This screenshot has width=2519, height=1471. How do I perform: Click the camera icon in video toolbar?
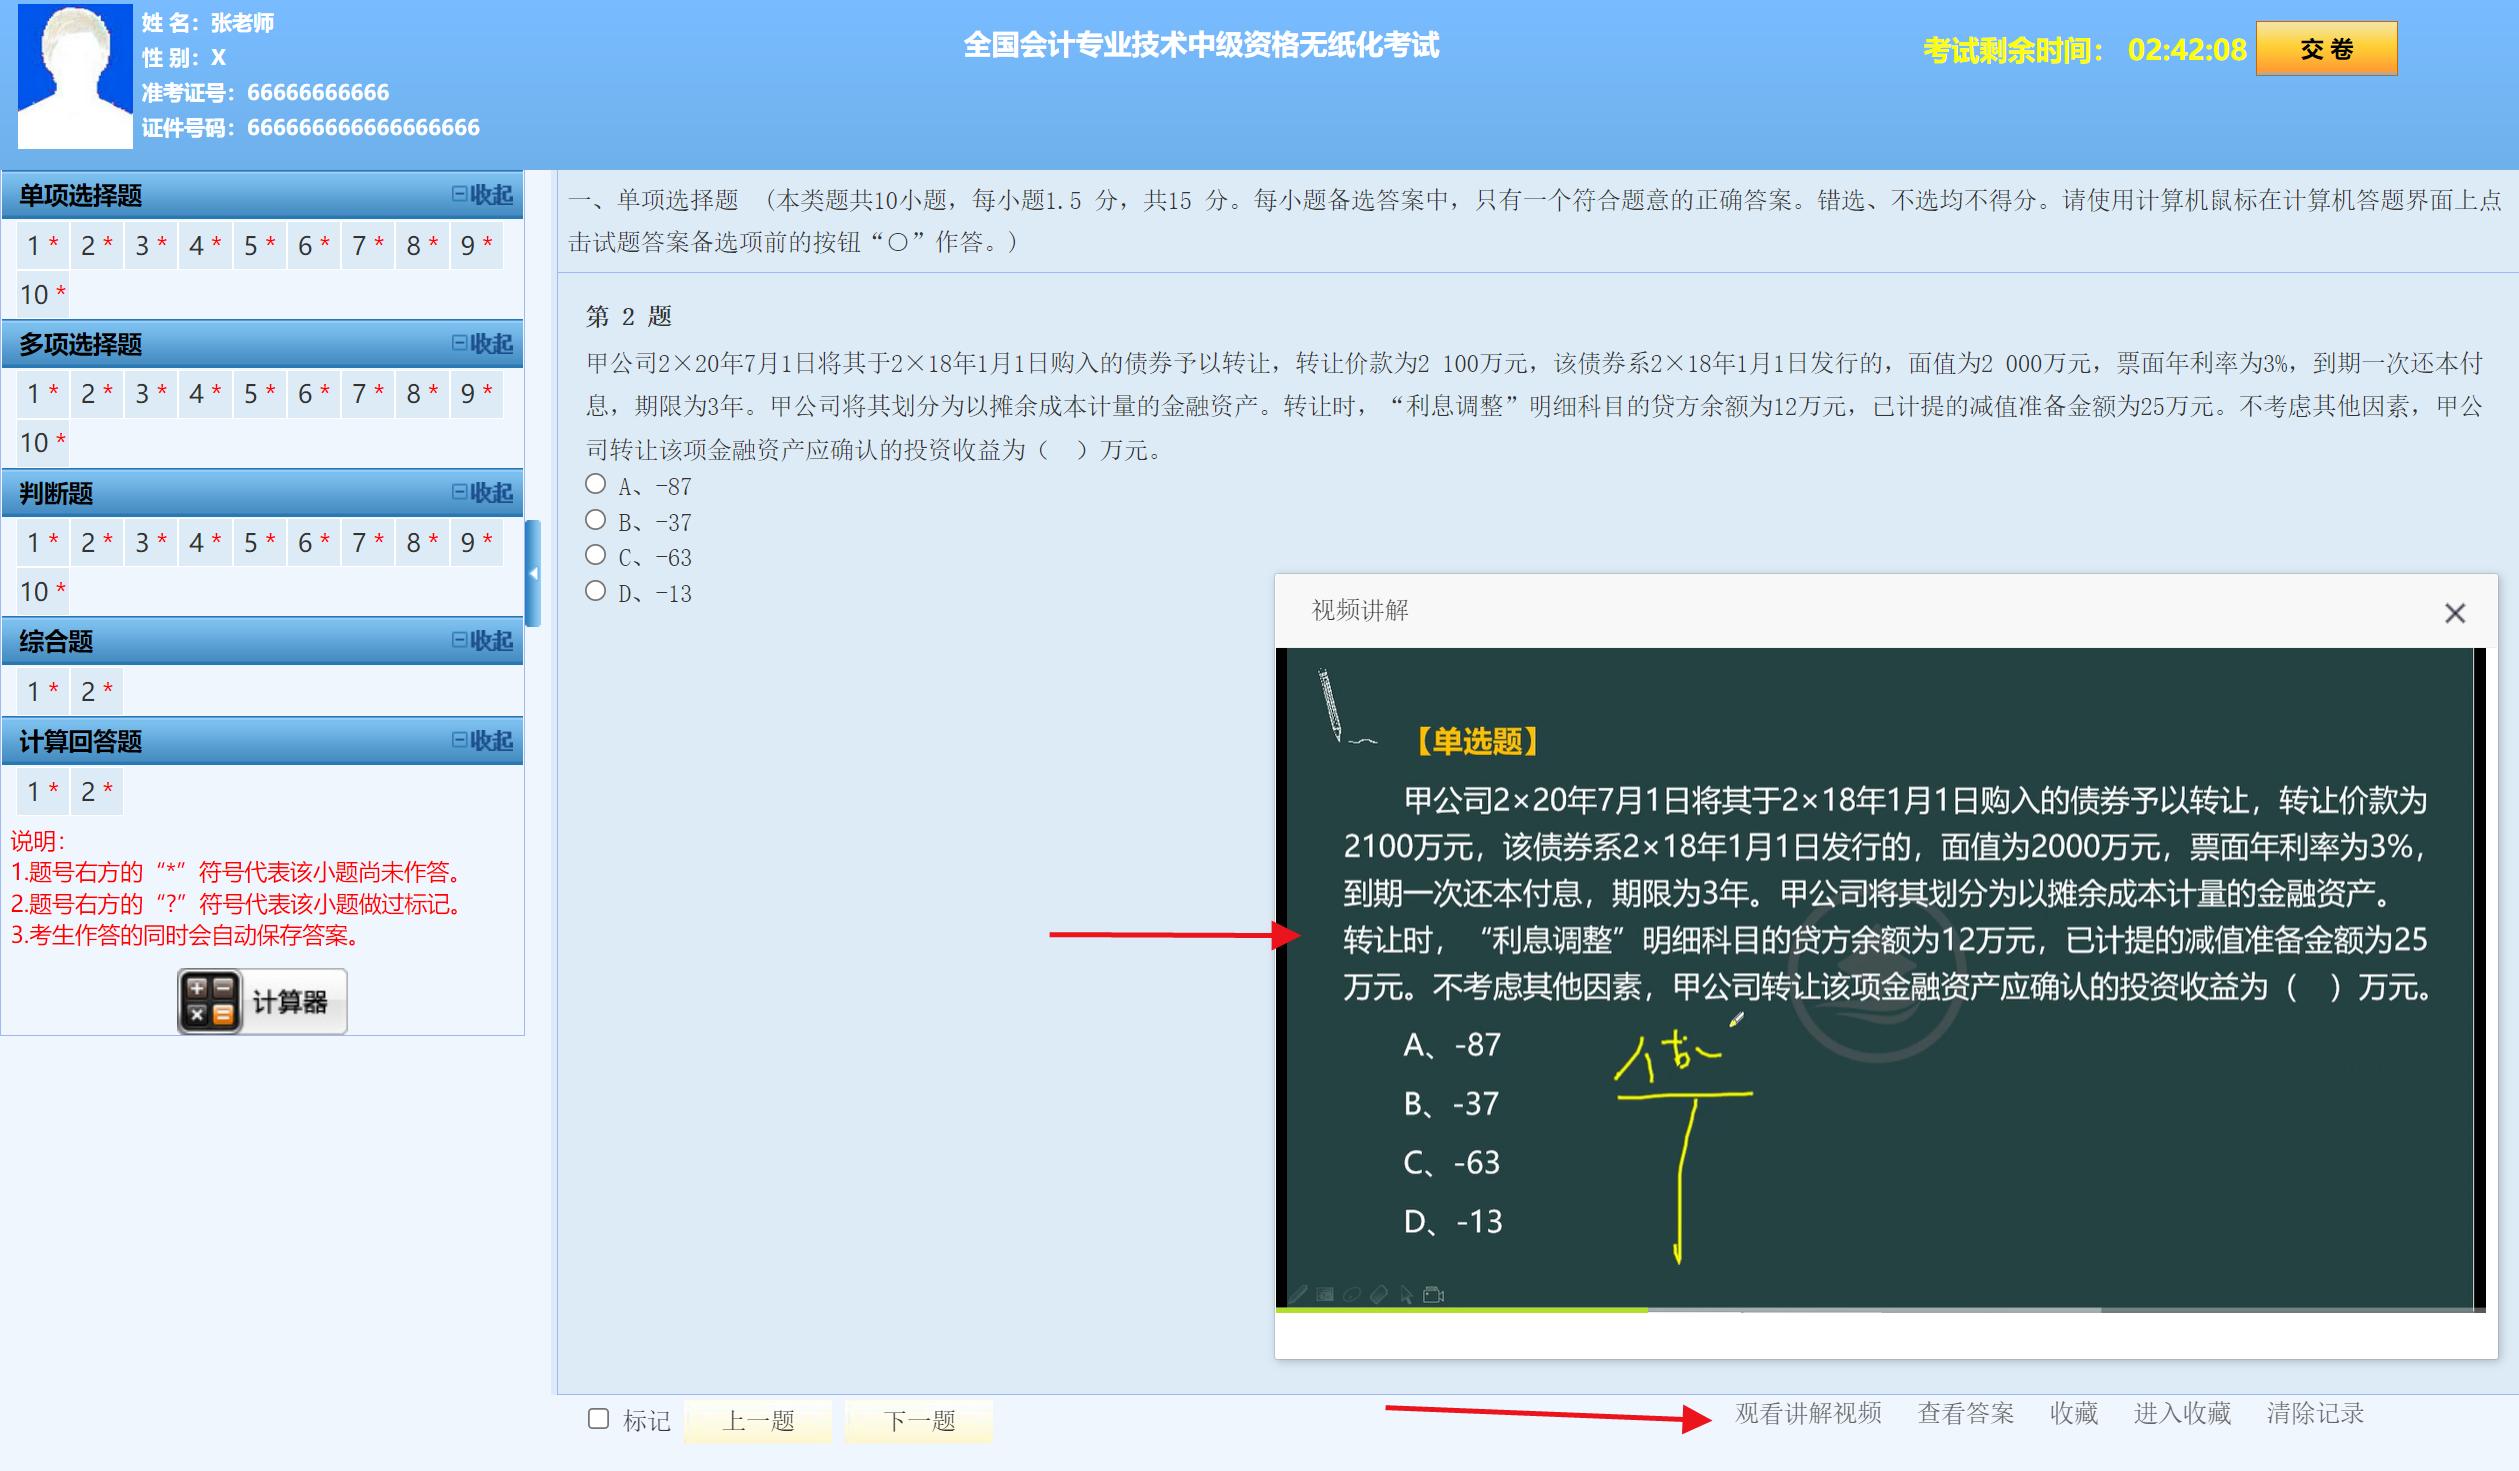click(1433, 1293)
